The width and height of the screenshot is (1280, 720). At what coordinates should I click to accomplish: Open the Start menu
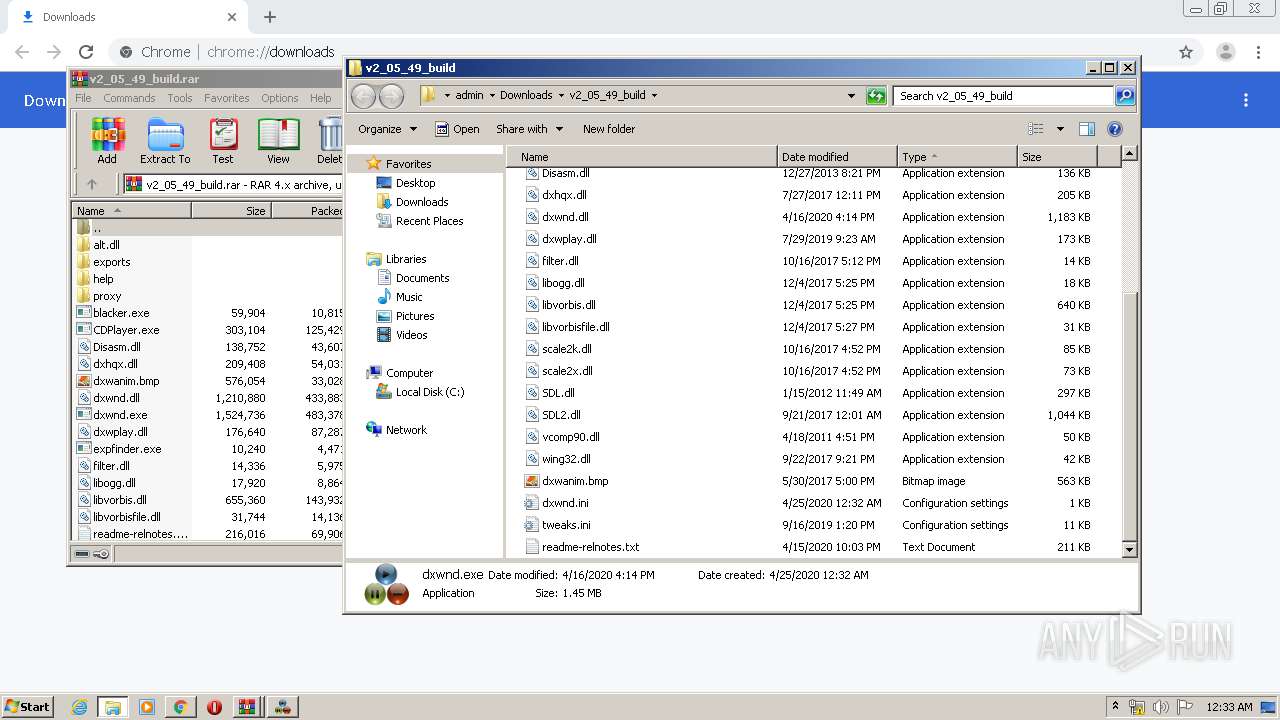pos(28,707)
